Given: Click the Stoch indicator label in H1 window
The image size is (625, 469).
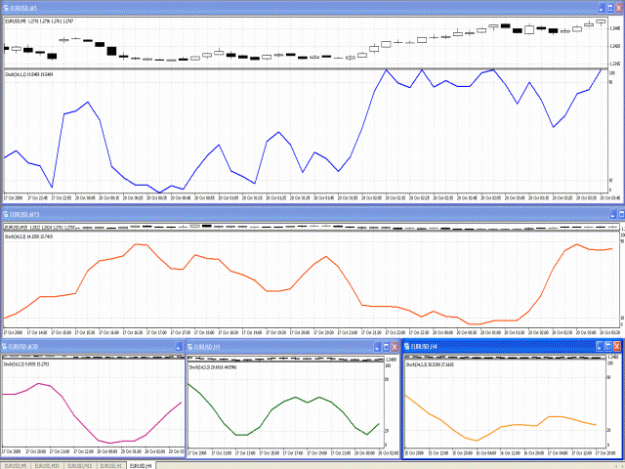Looking at the screenshot, I should 213,367.
